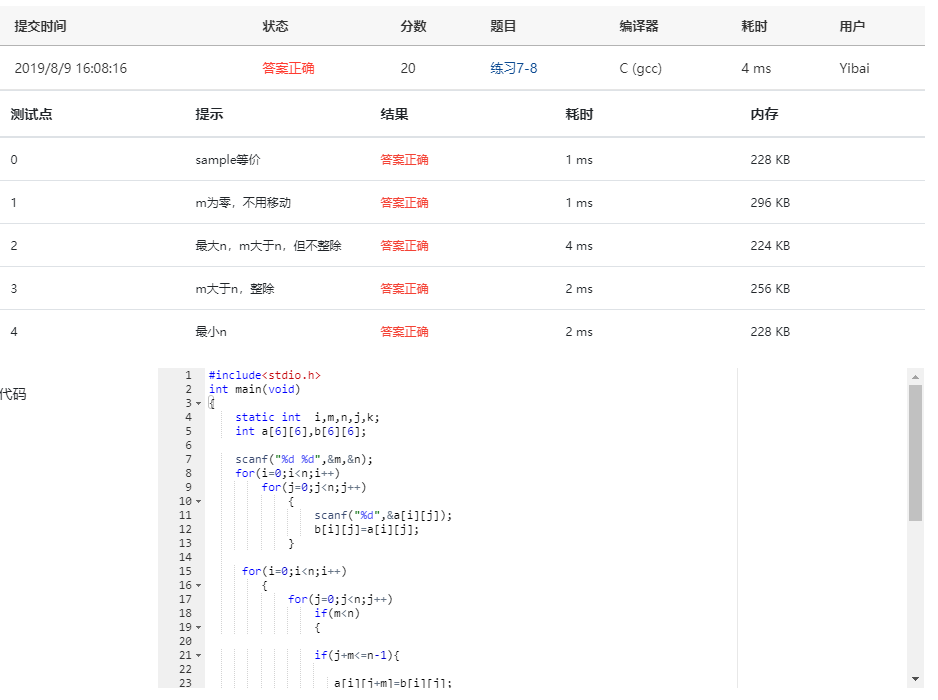
Task: Click code line #include<stdio.h>
Action: click(x=264, y=375)
